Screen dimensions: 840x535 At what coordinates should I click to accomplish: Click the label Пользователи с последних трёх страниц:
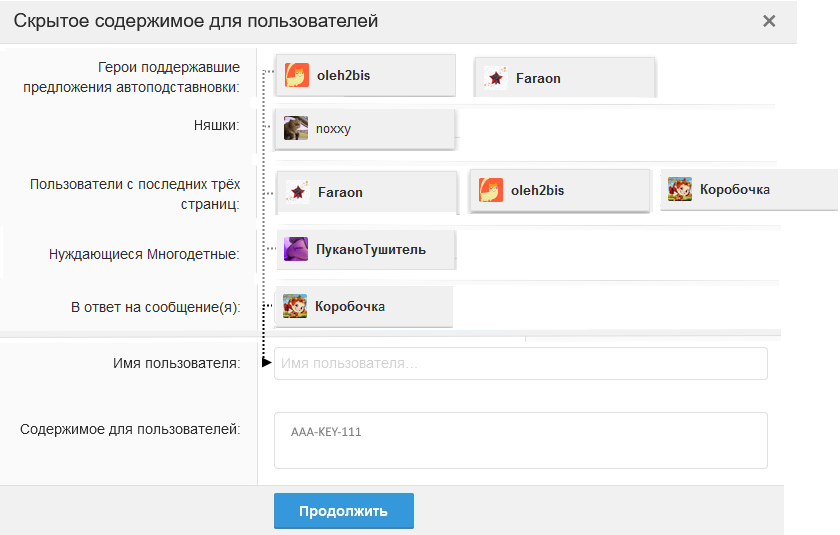(134, 194)
